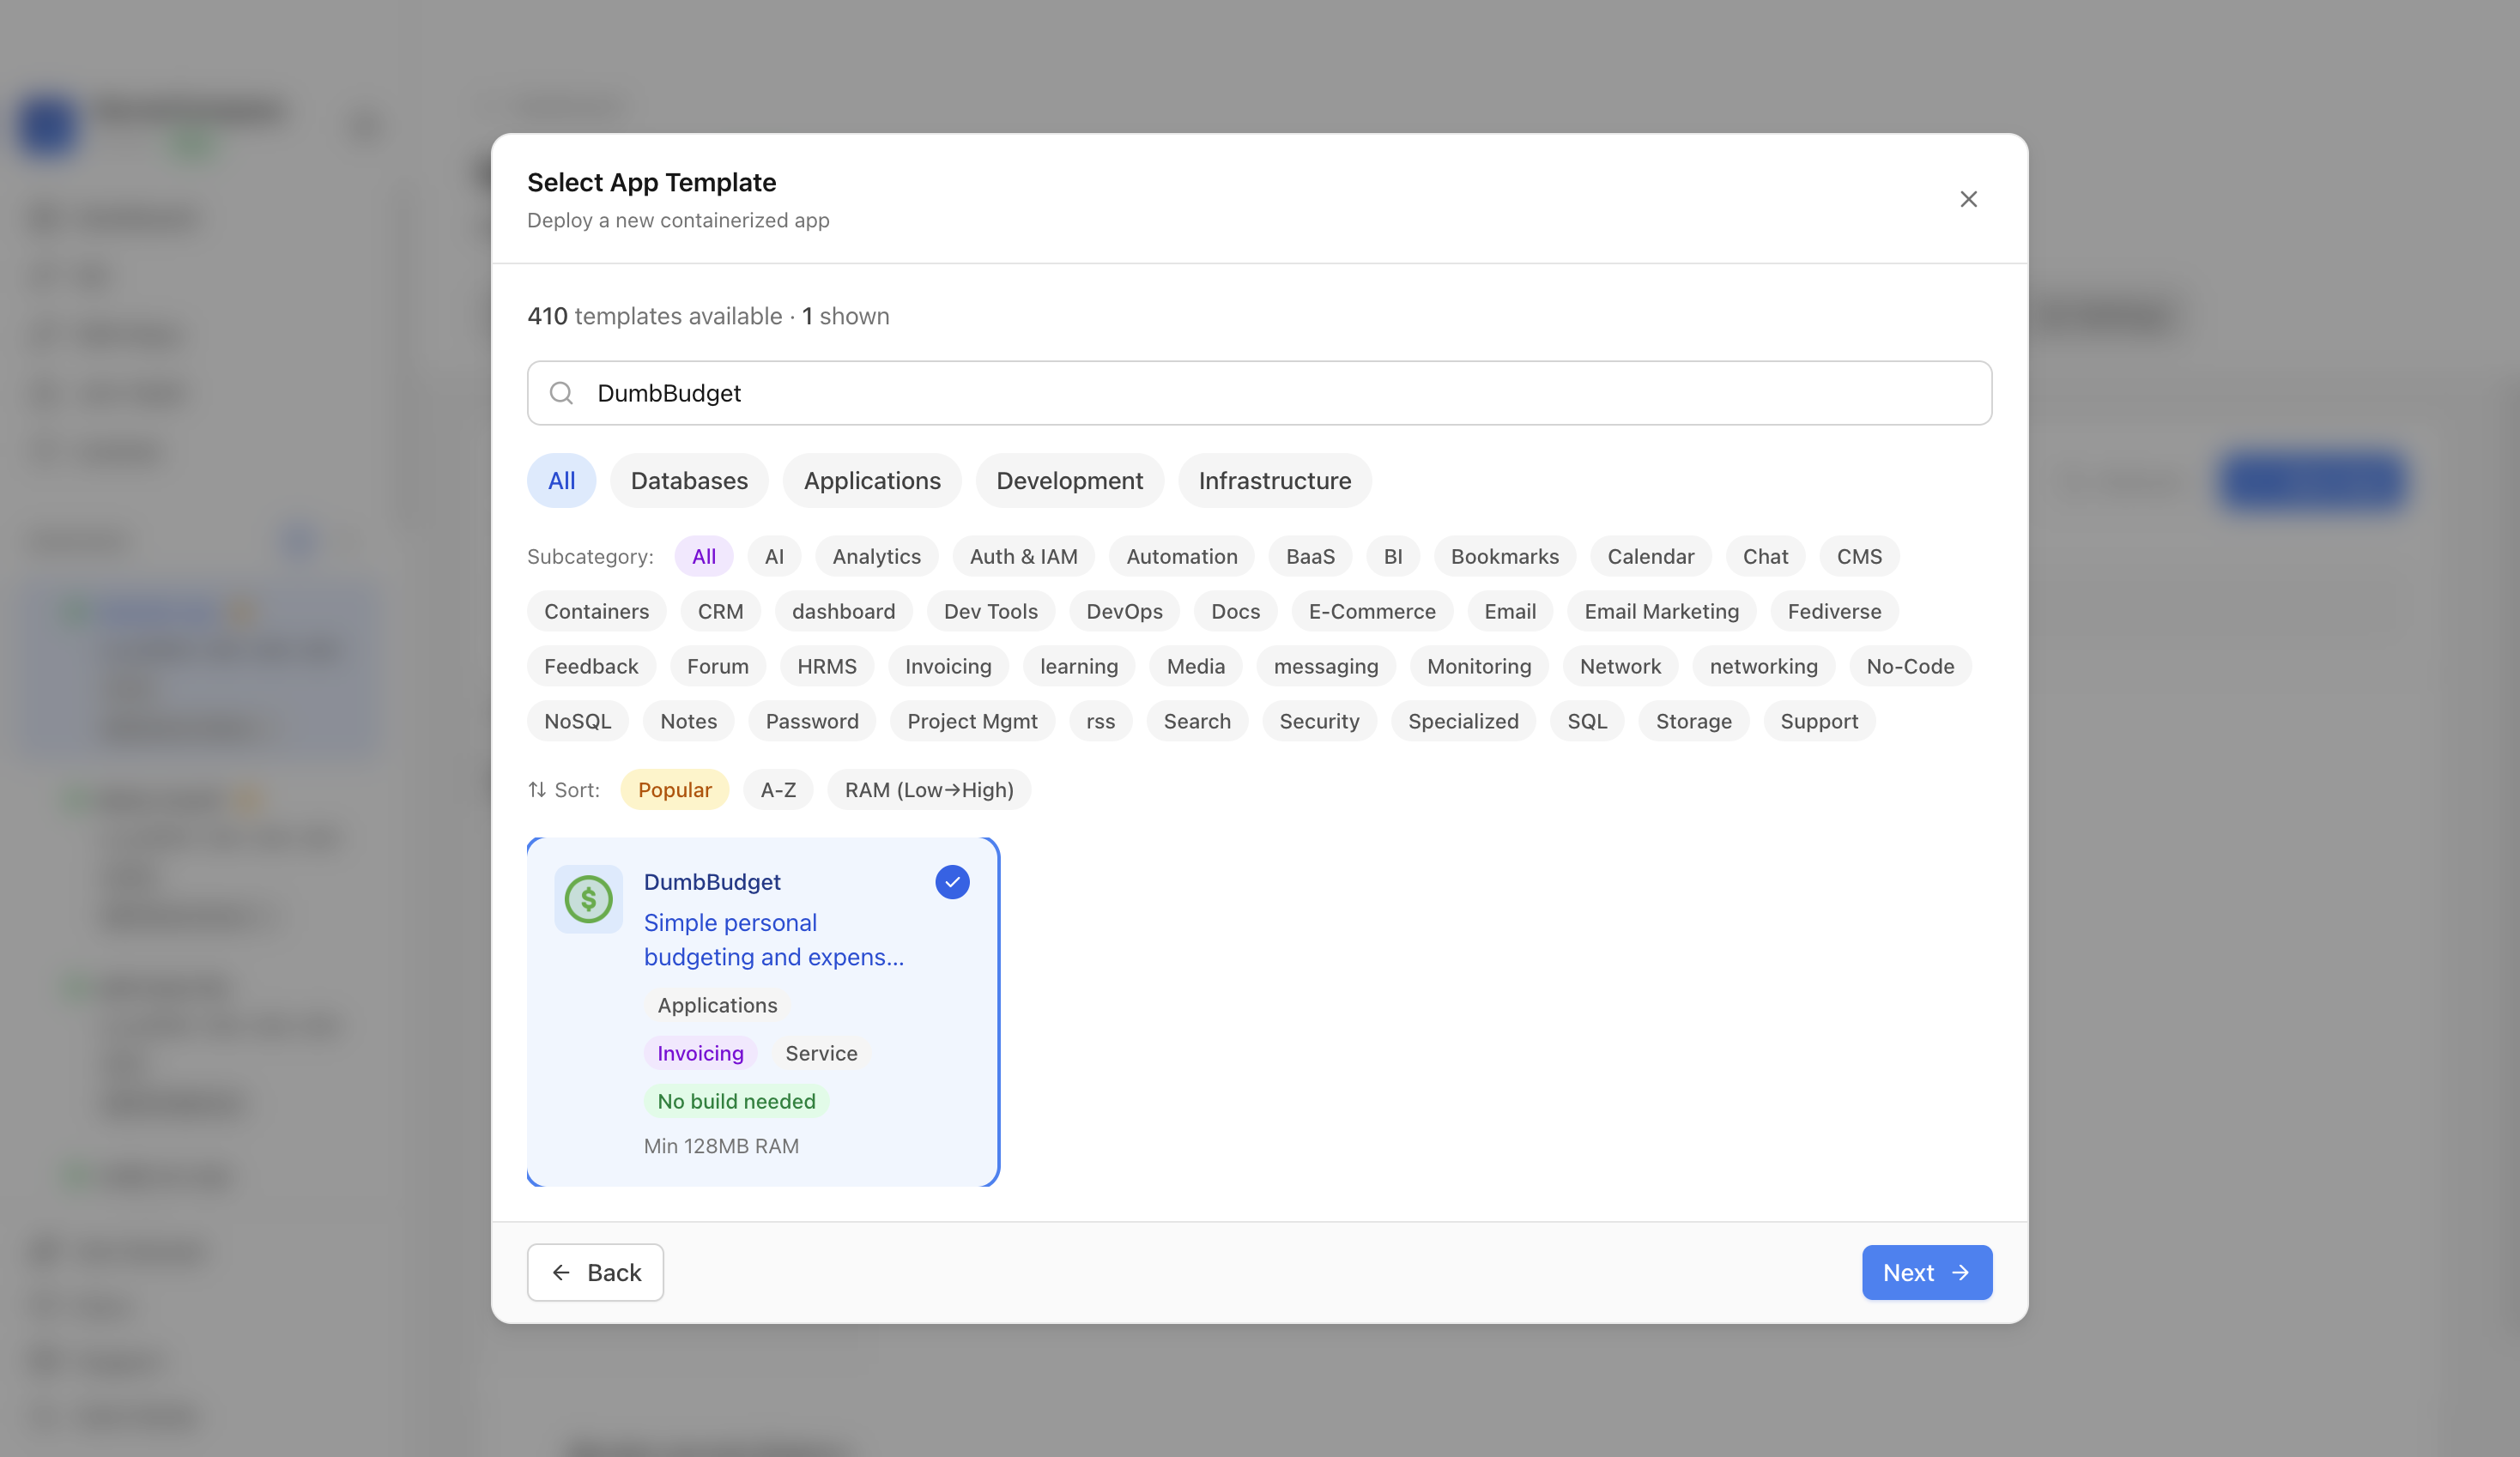Filter by Support subcategory
Viewport: 2520px width, 1457px height.
[x=1818, y=721]
